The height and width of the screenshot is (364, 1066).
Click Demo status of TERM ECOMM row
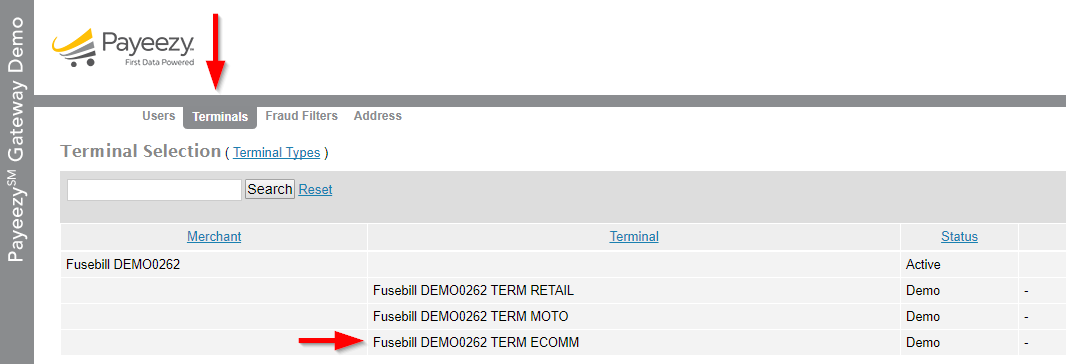[x=923, y=342]
